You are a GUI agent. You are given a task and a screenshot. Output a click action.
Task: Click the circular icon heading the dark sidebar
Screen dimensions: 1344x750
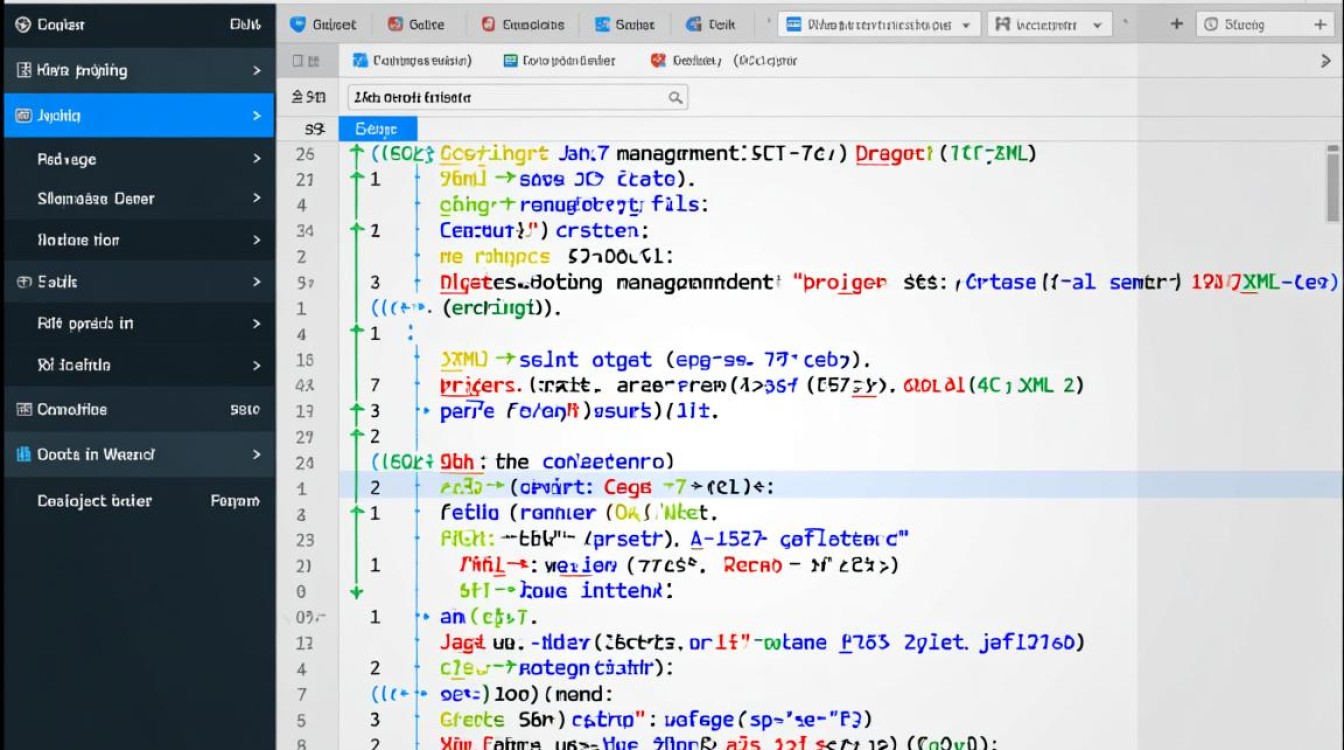point(23,25)
